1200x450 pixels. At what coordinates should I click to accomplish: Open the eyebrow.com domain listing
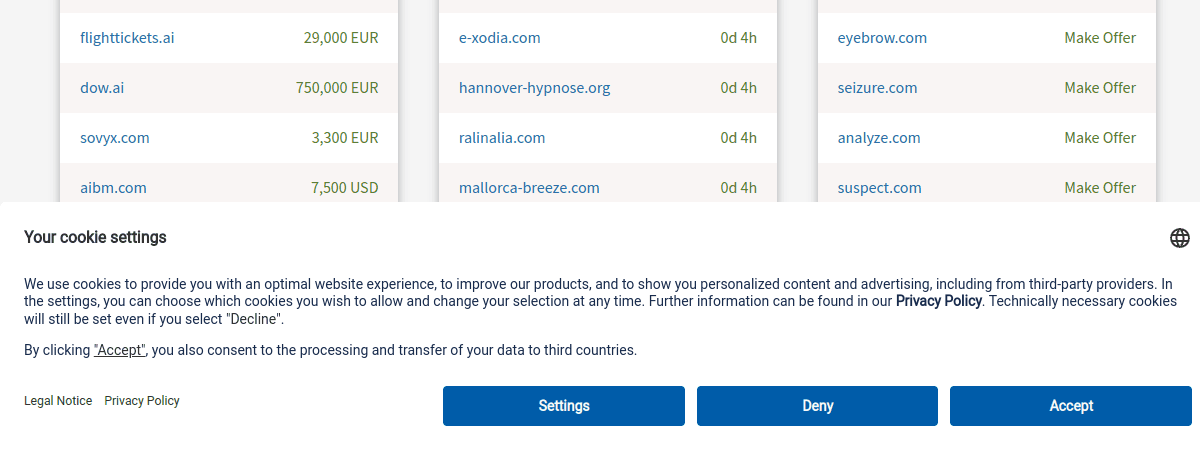[882, 38]
